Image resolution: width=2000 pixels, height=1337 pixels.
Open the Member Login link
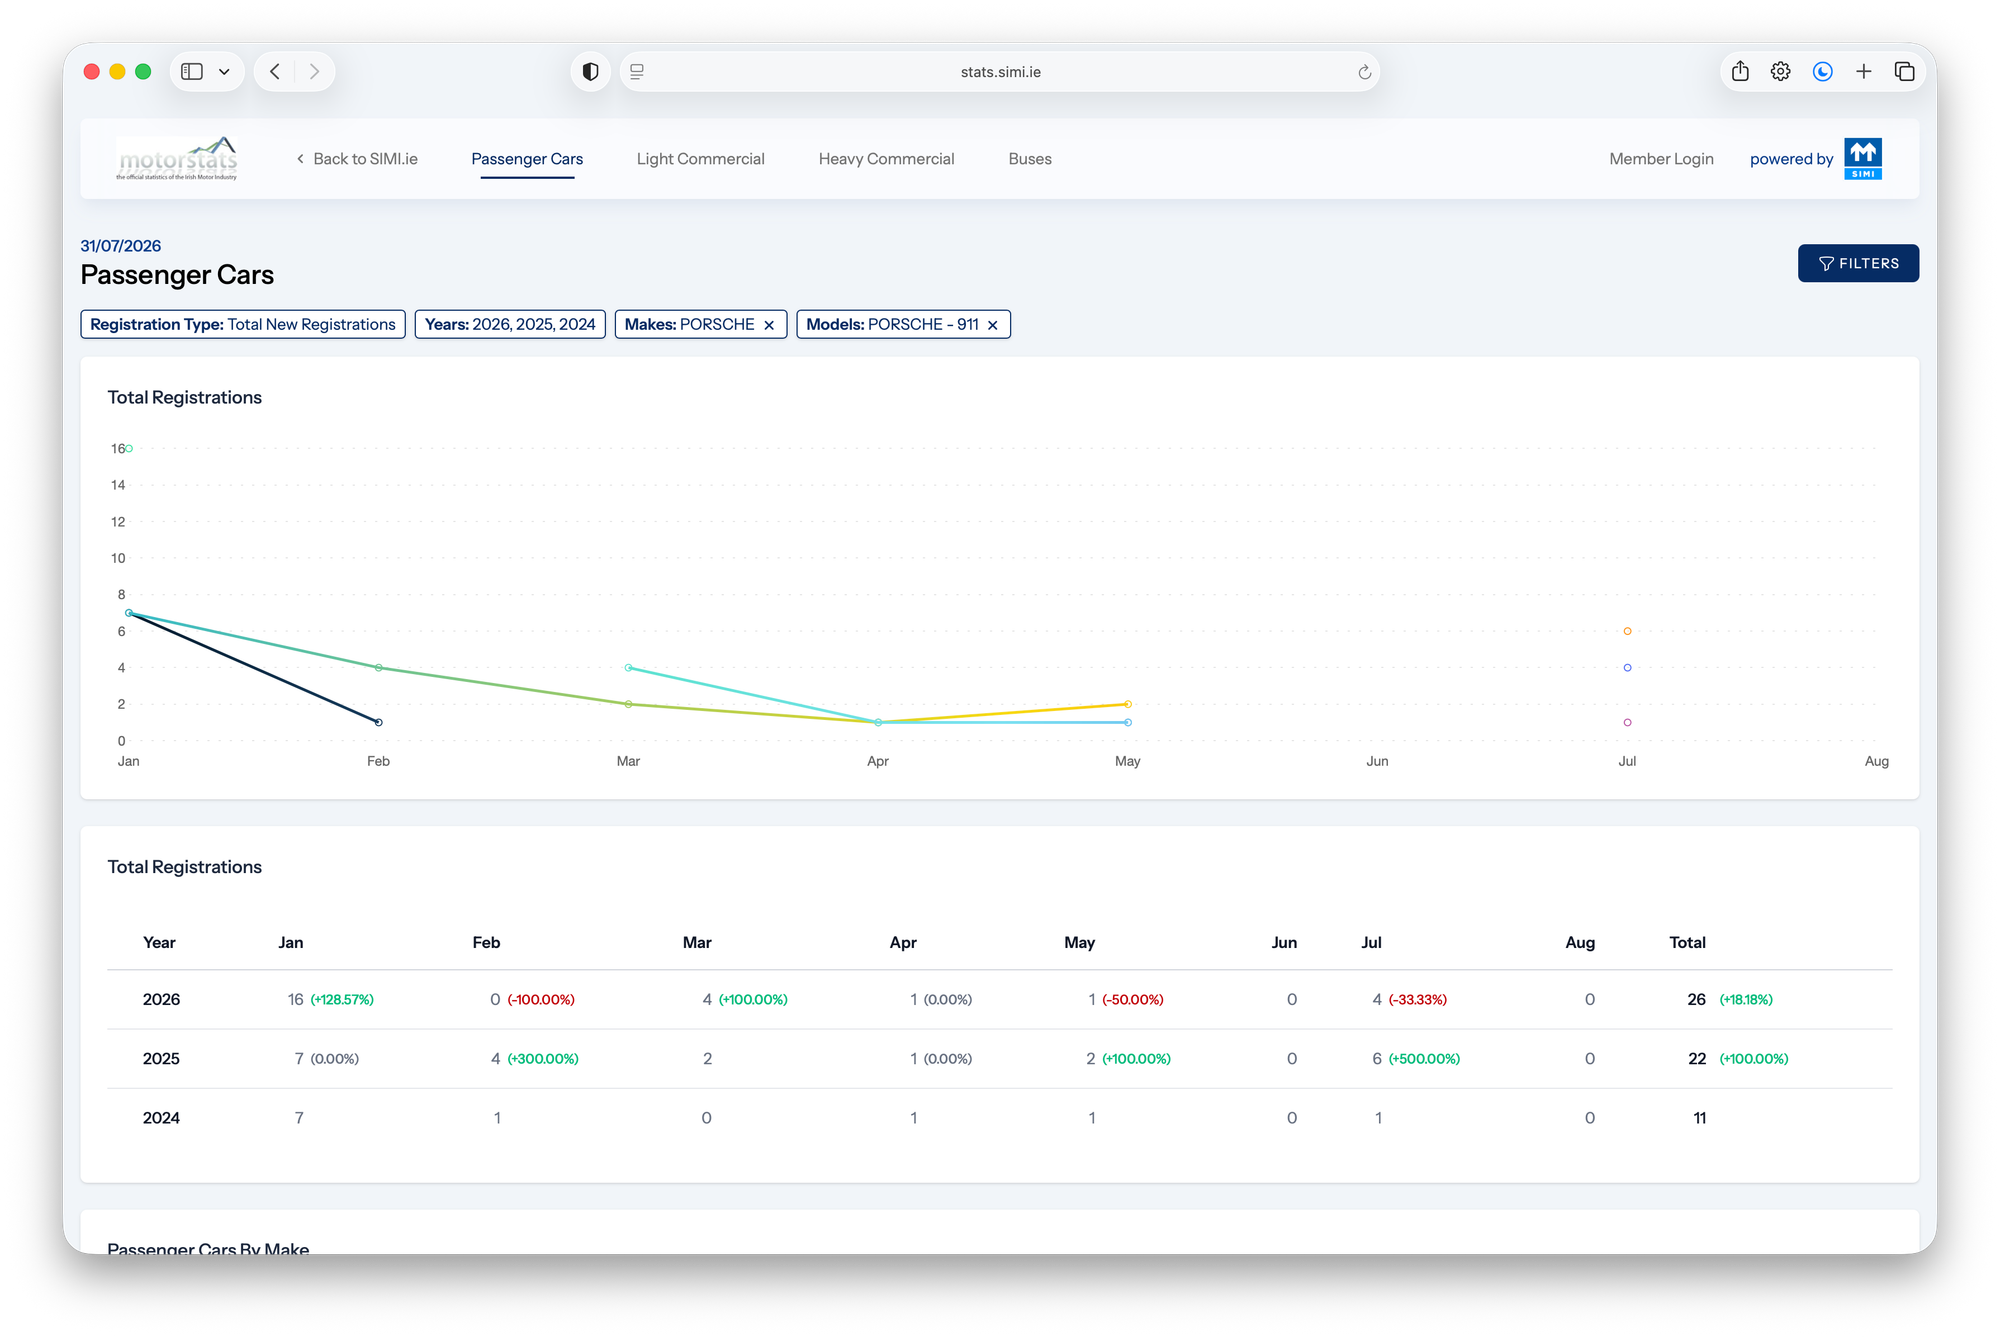(1661, 159)
